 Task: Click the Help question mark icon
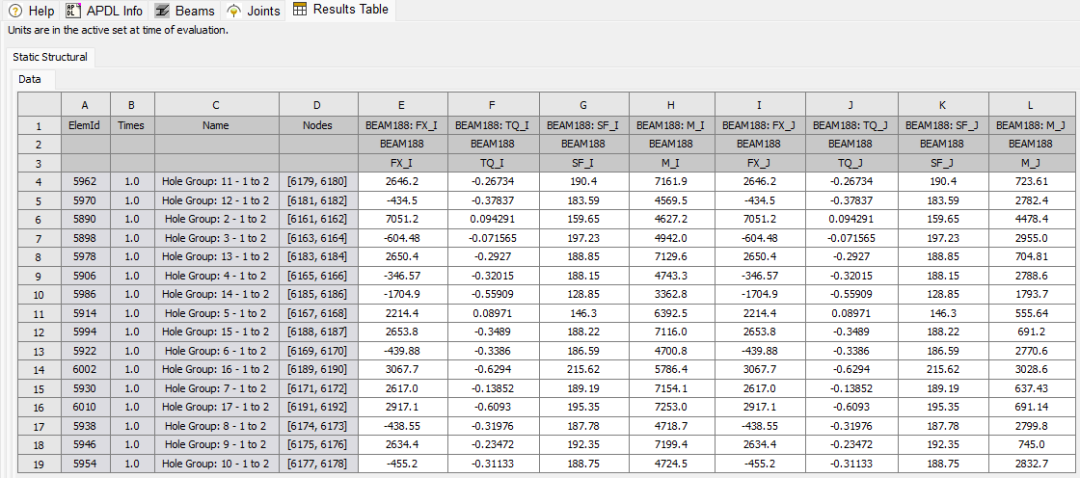coord(14,10)
